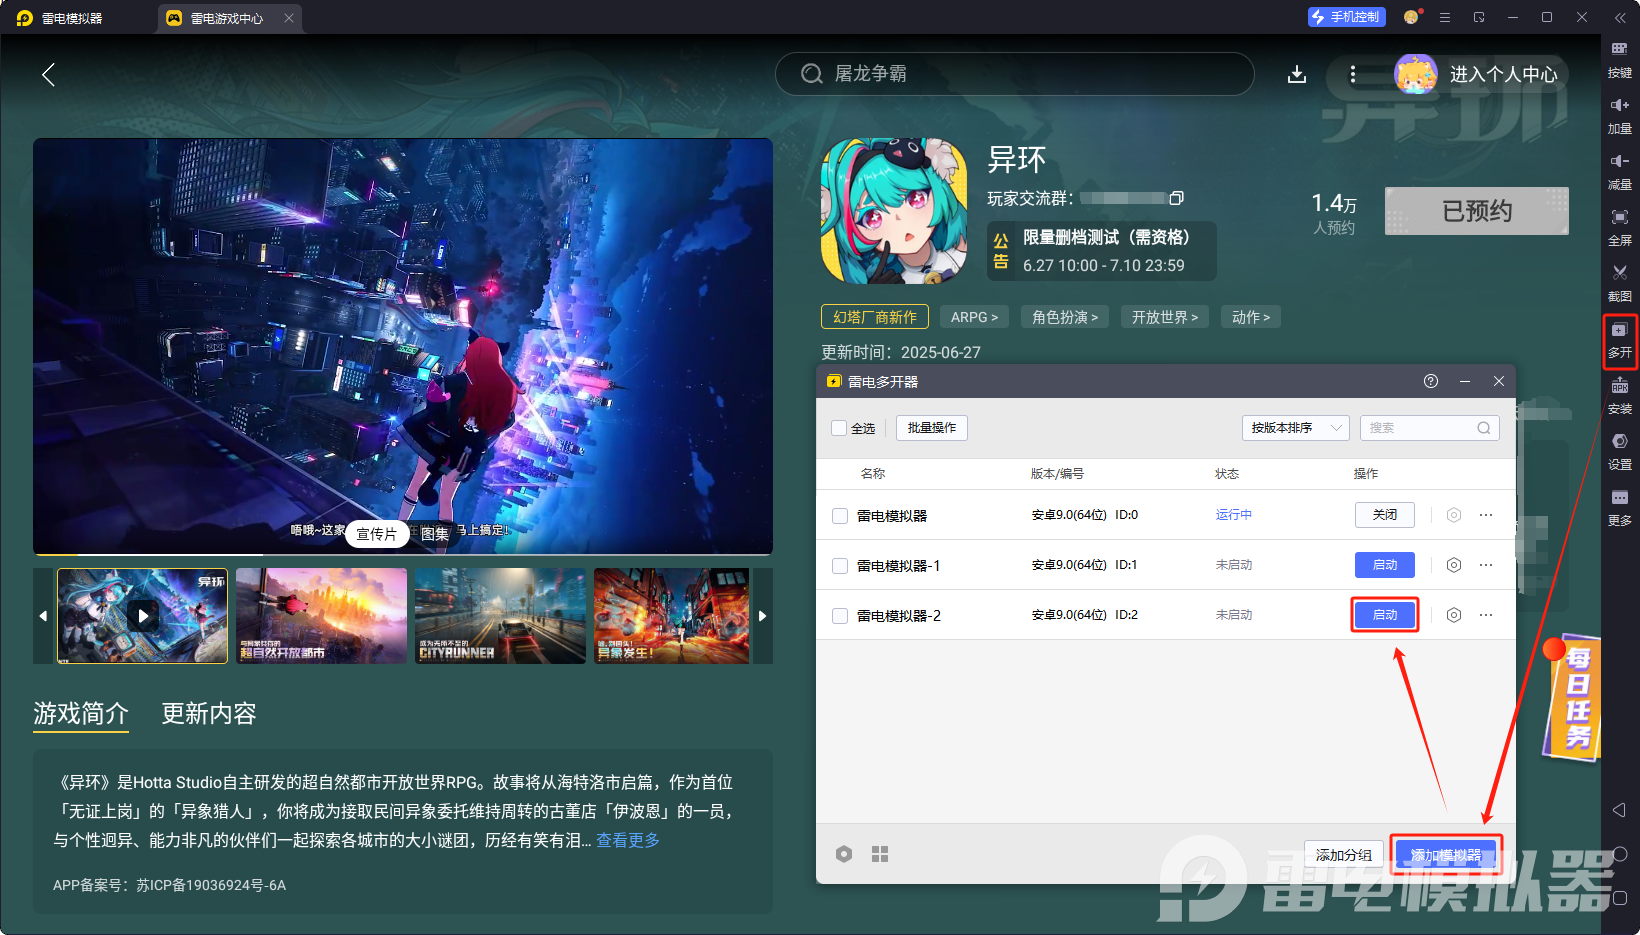Open the 动作 category tag
The image size is (1640, 935).
click(1251, 317)
